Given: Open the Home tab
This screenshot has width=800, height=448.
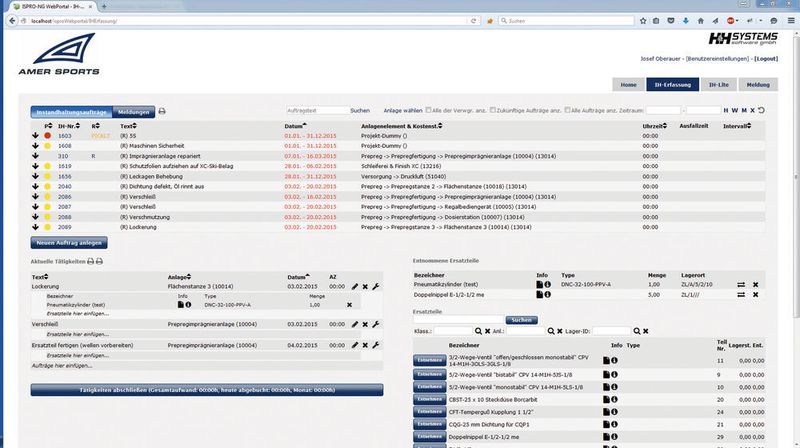Looking at the screenshot, I should 628,85.
